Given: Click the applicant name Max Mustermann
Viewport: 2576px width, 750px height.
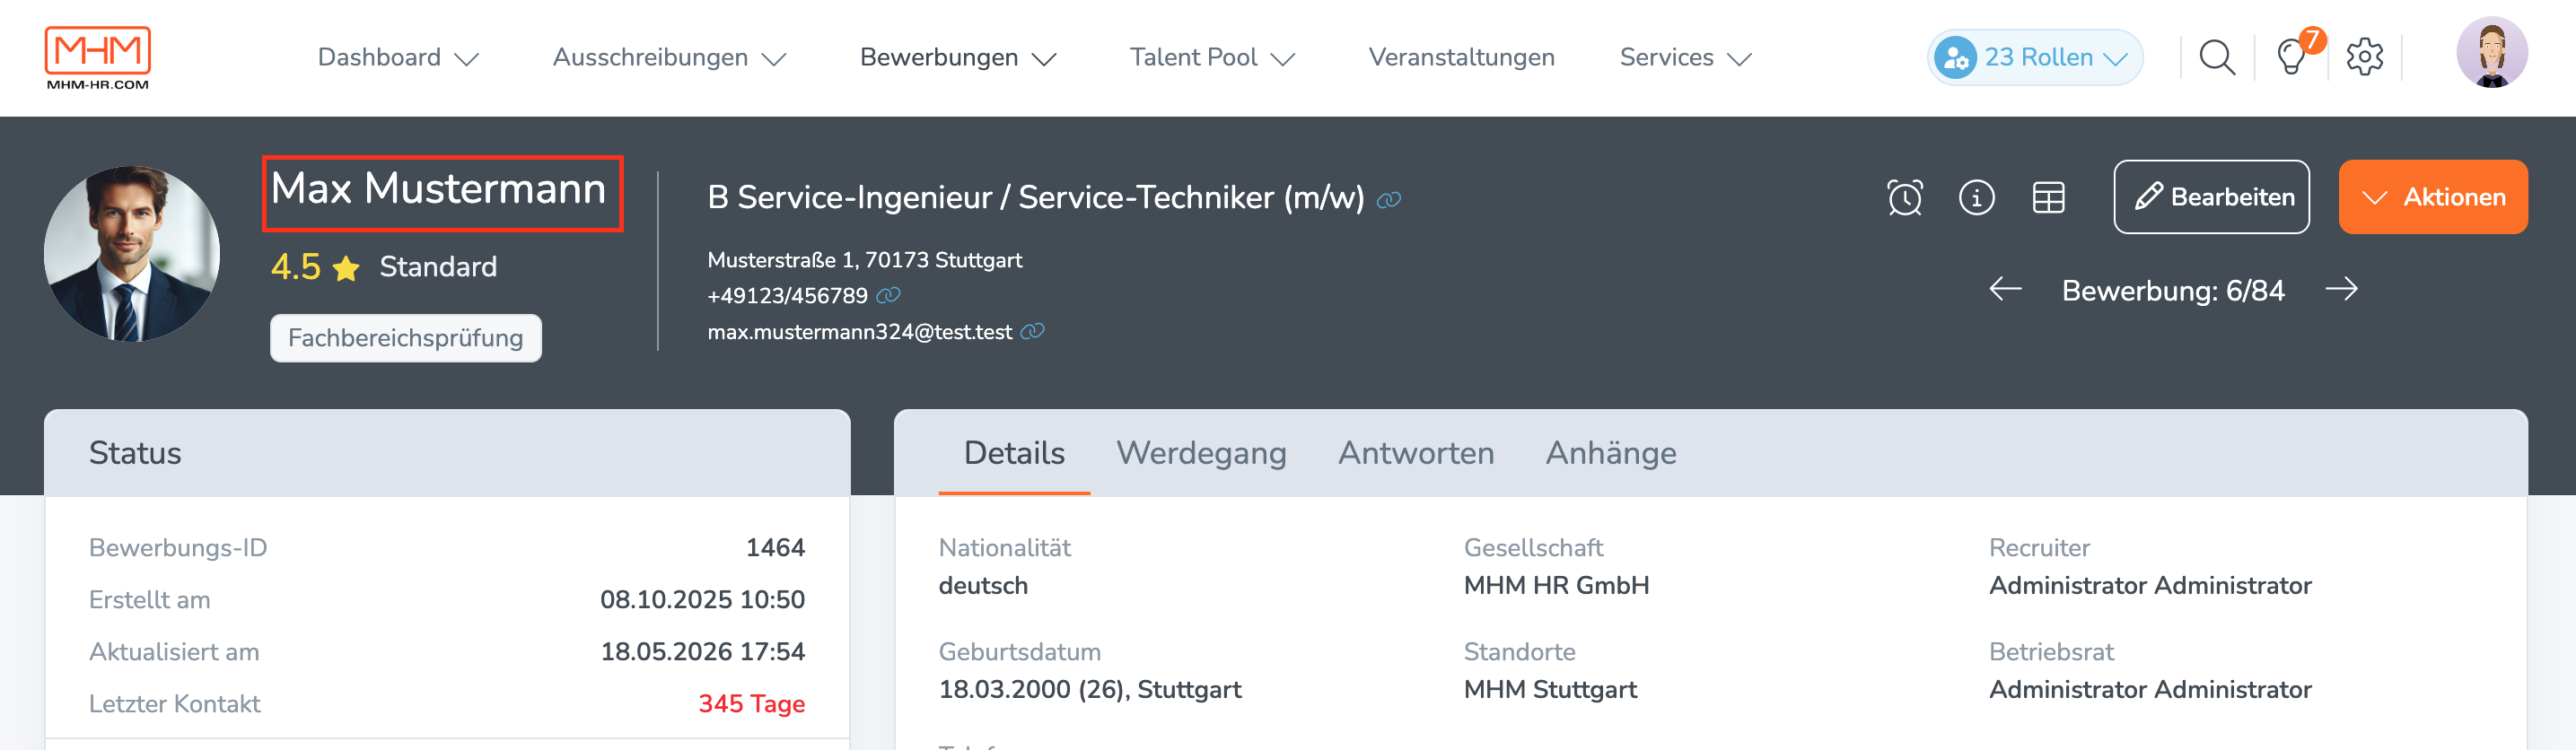Looking at the screenshot, I should coord(439,188).
